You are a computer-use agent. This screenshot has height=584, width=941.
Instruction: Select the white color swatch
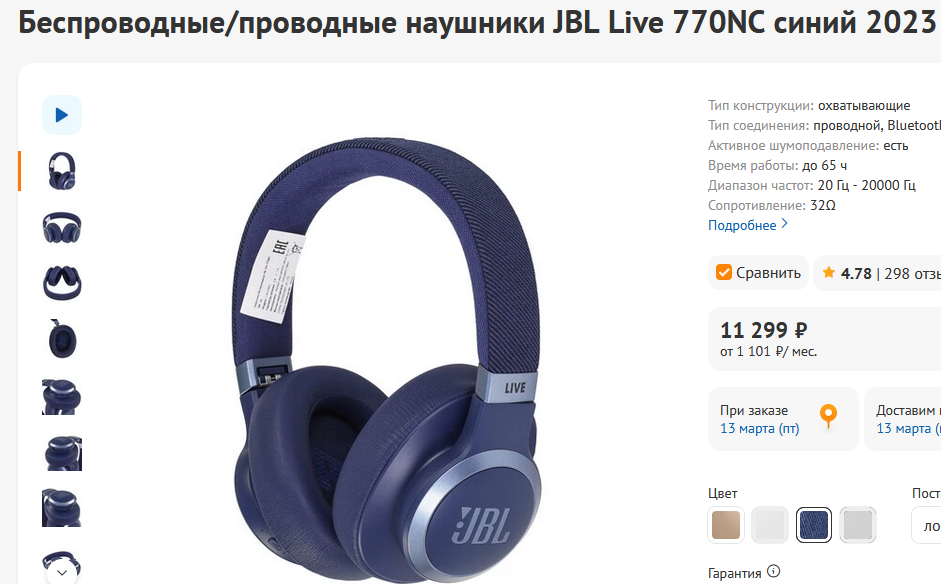pyautogui.click(x=770, y=525)
